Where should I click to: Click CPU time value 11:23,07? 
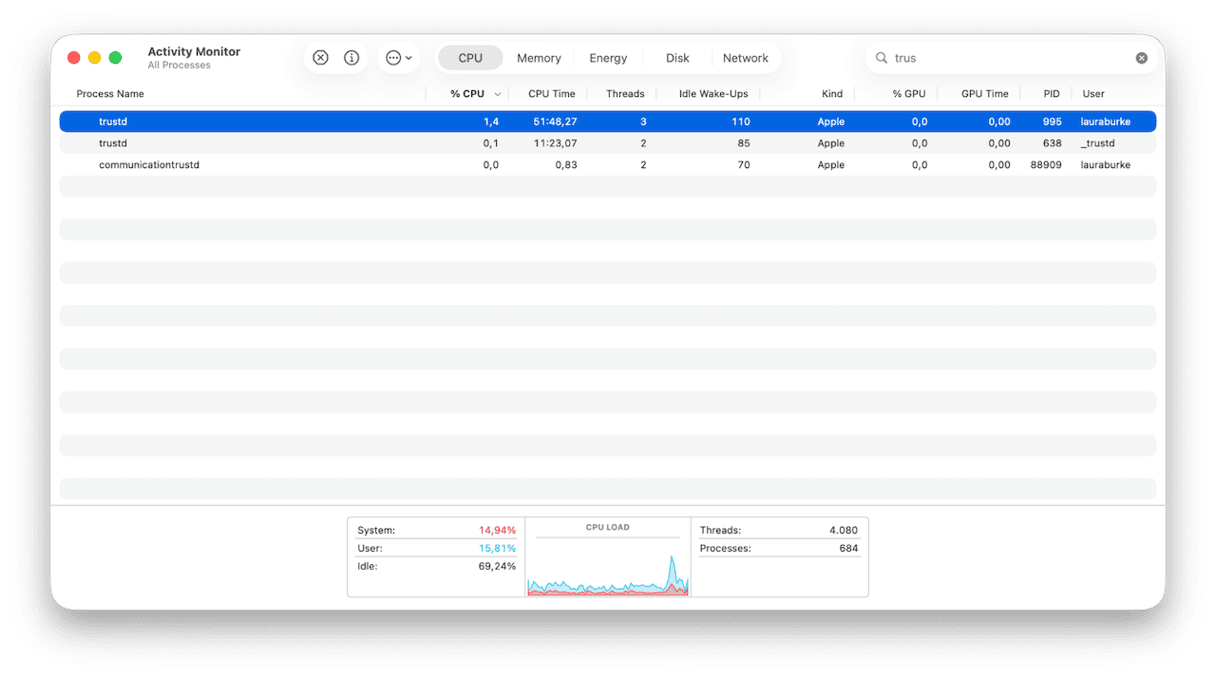point(554,143)
